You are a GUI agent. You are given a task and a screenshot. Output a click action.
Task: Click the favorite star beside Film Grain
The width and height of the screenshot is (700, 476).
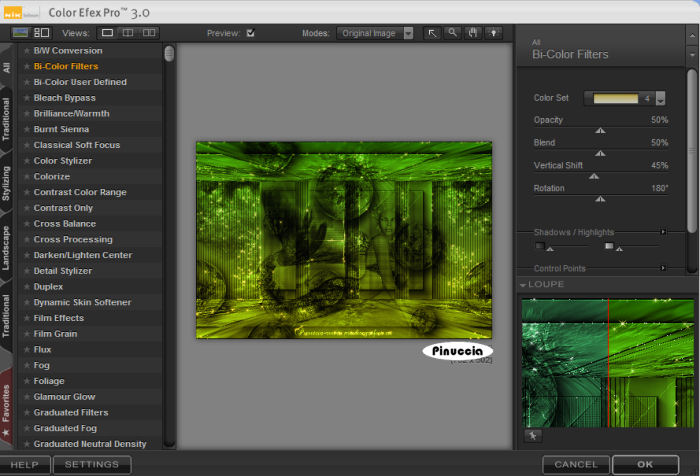(x=27, y=334)
